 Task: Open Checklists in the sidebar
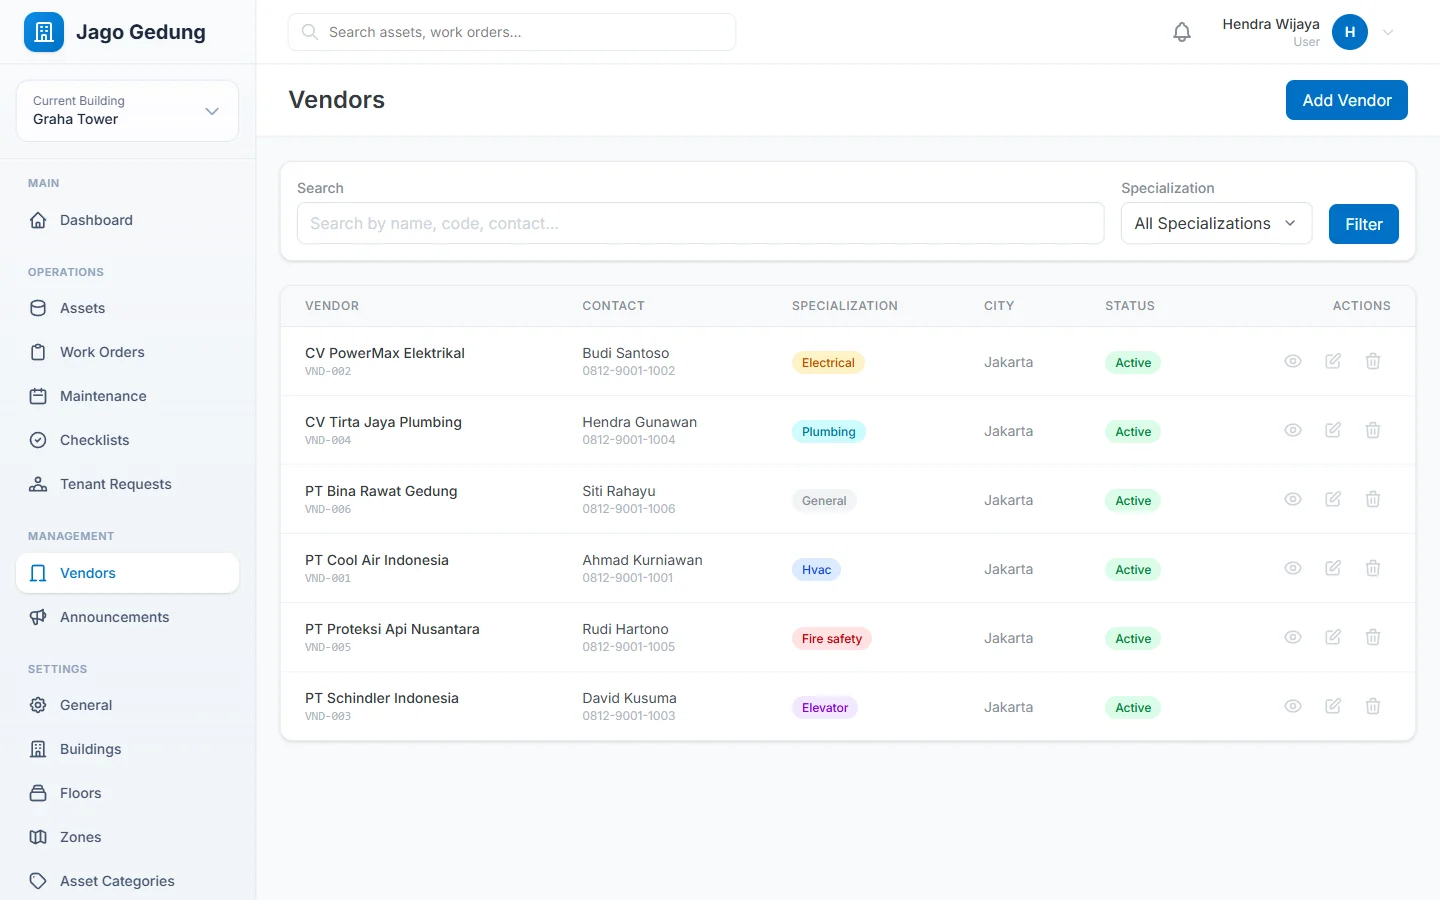127,440
